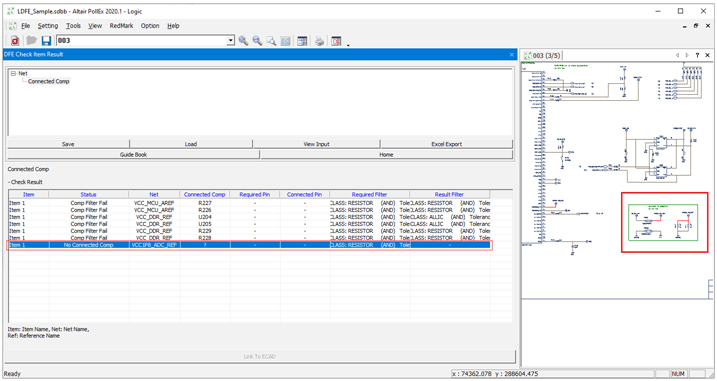
Task: Go to previous tab using left arrow
Action: pyautogui.click(x=677, y=55)
